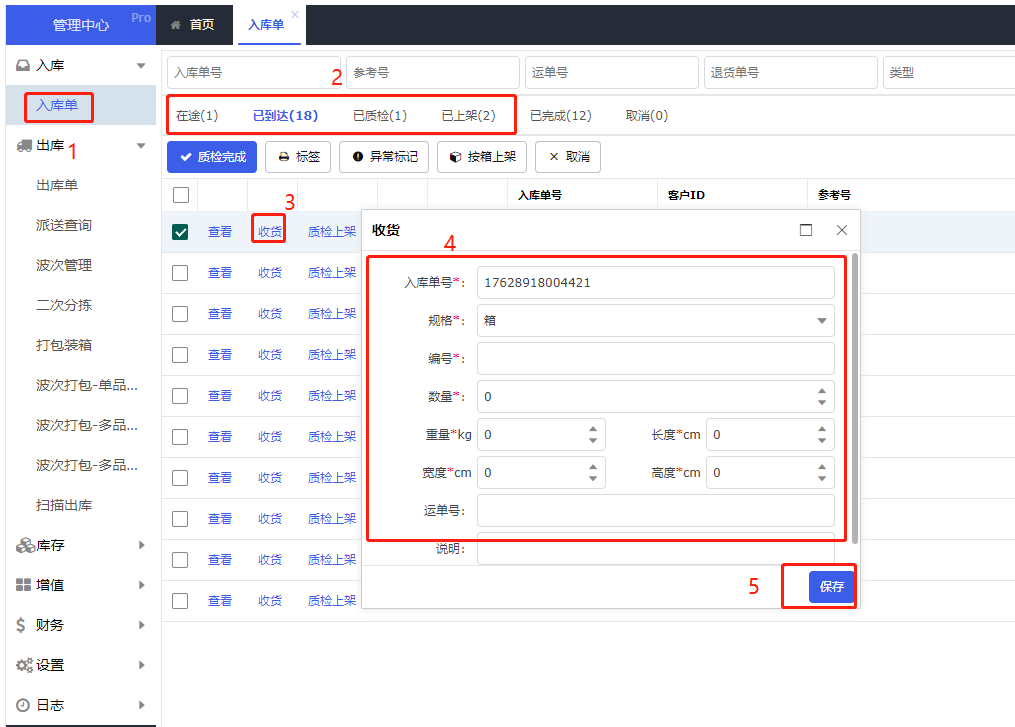
Task: Click the inbox tray icon beside 入库
Action: [23, 65]
